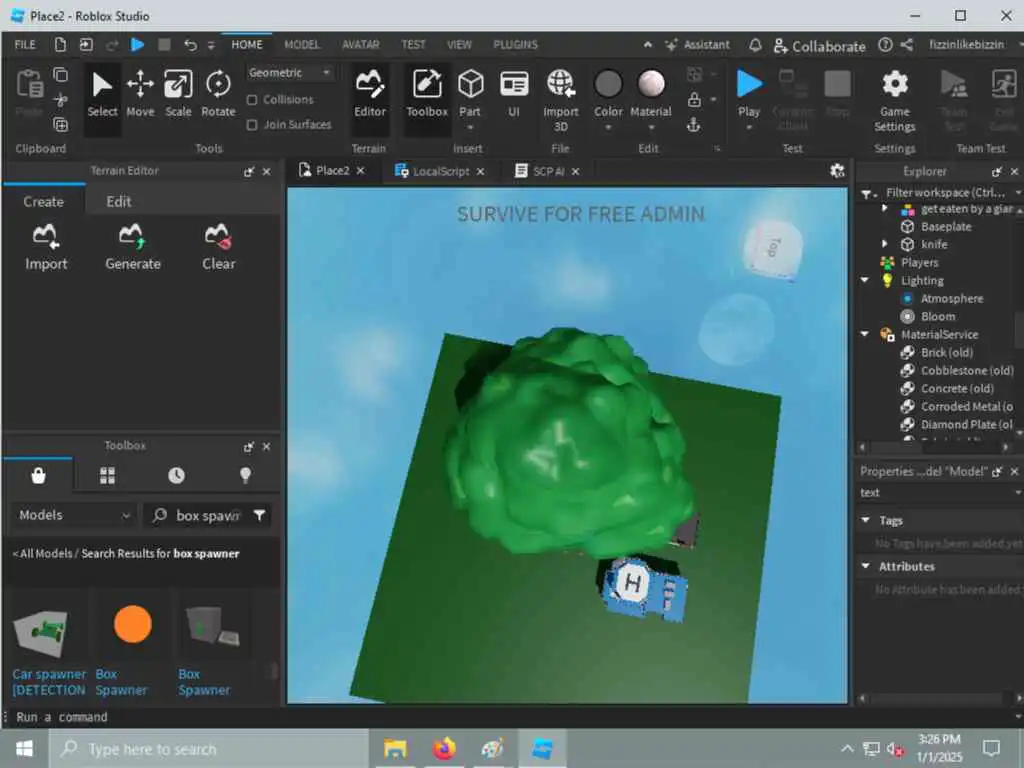Open the Toolbox Creations lightbulb tab

tap(245, 475)
